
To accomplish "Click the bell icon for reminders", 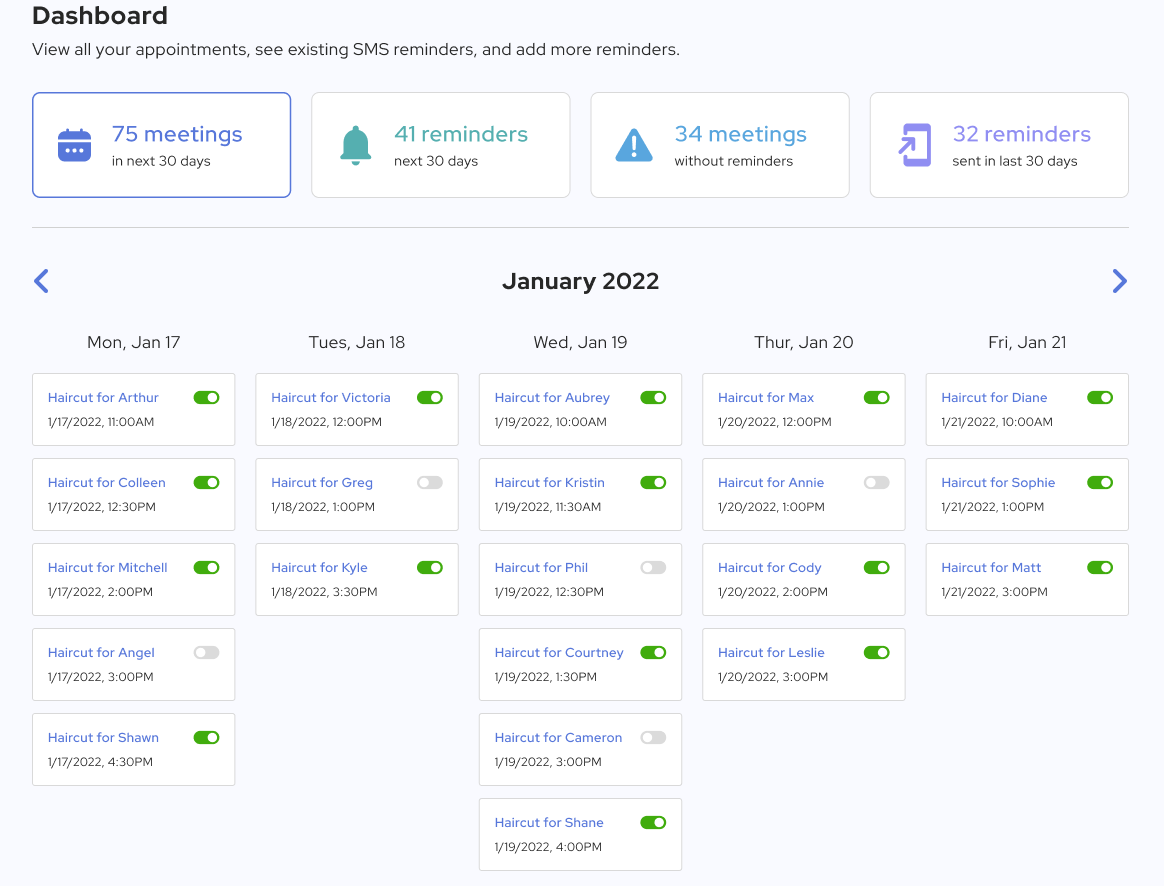I will pyautogui.click(x=356, y=145).
